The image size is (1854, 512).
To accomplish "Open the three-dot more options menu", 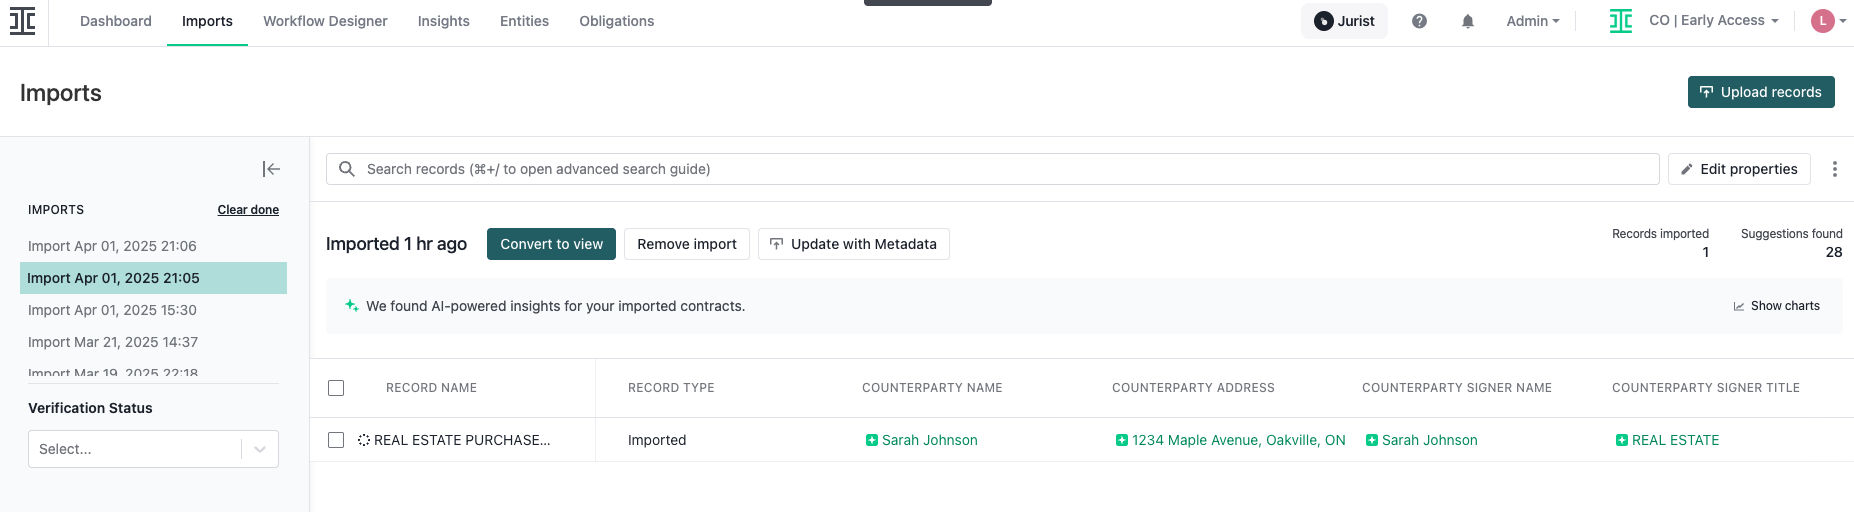I will point(1834,169).
